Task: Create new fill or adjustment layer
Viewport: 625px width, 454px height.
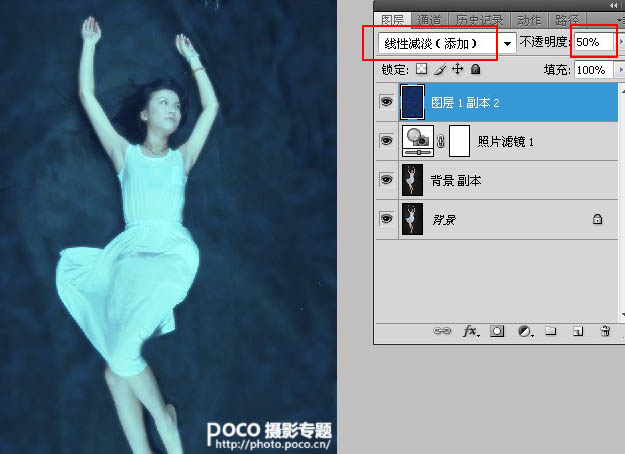Action: (525, 331)
